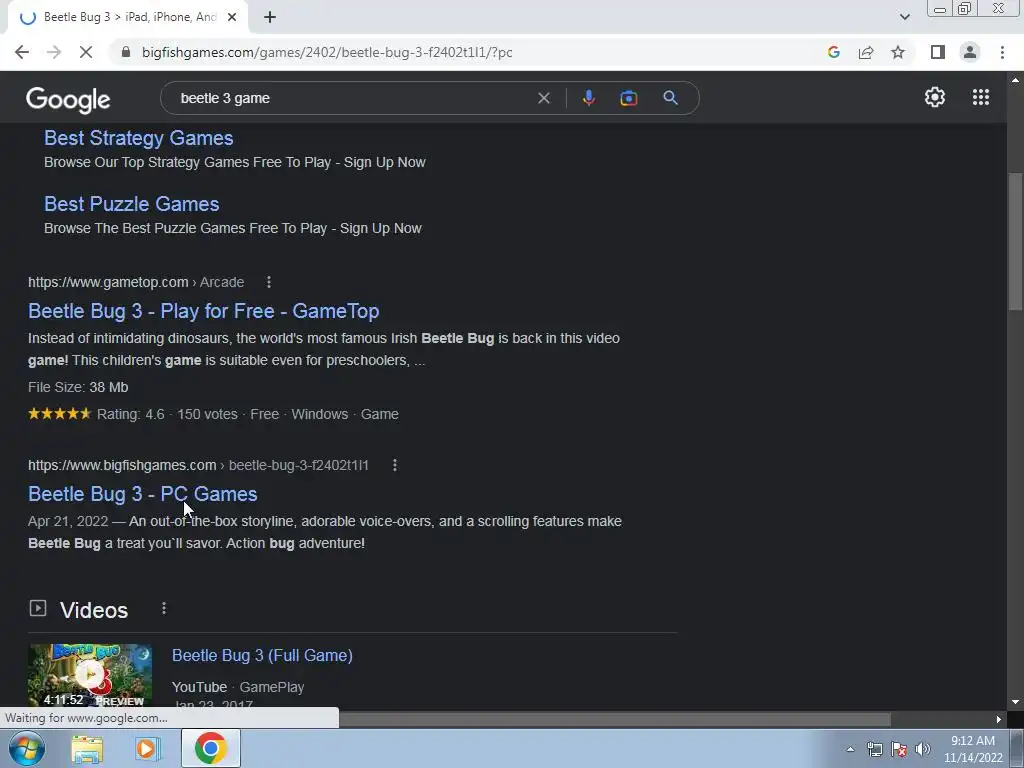Image resolution: width=1024 pixels, height=768 pixels.
Task: Open the tab search dropdown arrow
Action: (904, 17)
